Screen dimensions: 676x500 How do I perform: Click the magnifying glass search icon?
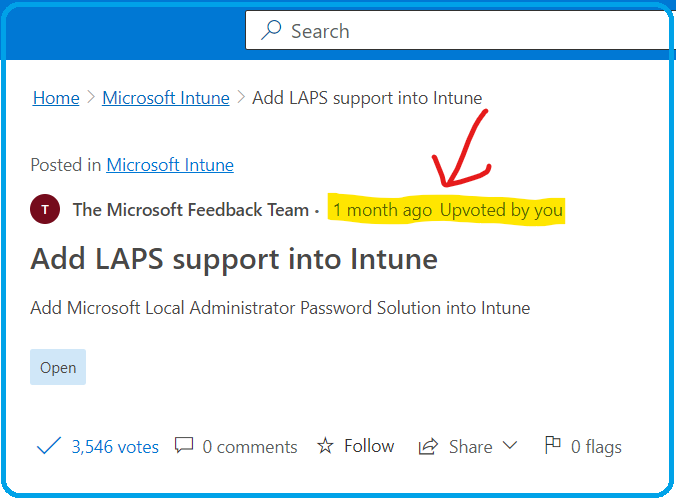[x=271, y=30]
